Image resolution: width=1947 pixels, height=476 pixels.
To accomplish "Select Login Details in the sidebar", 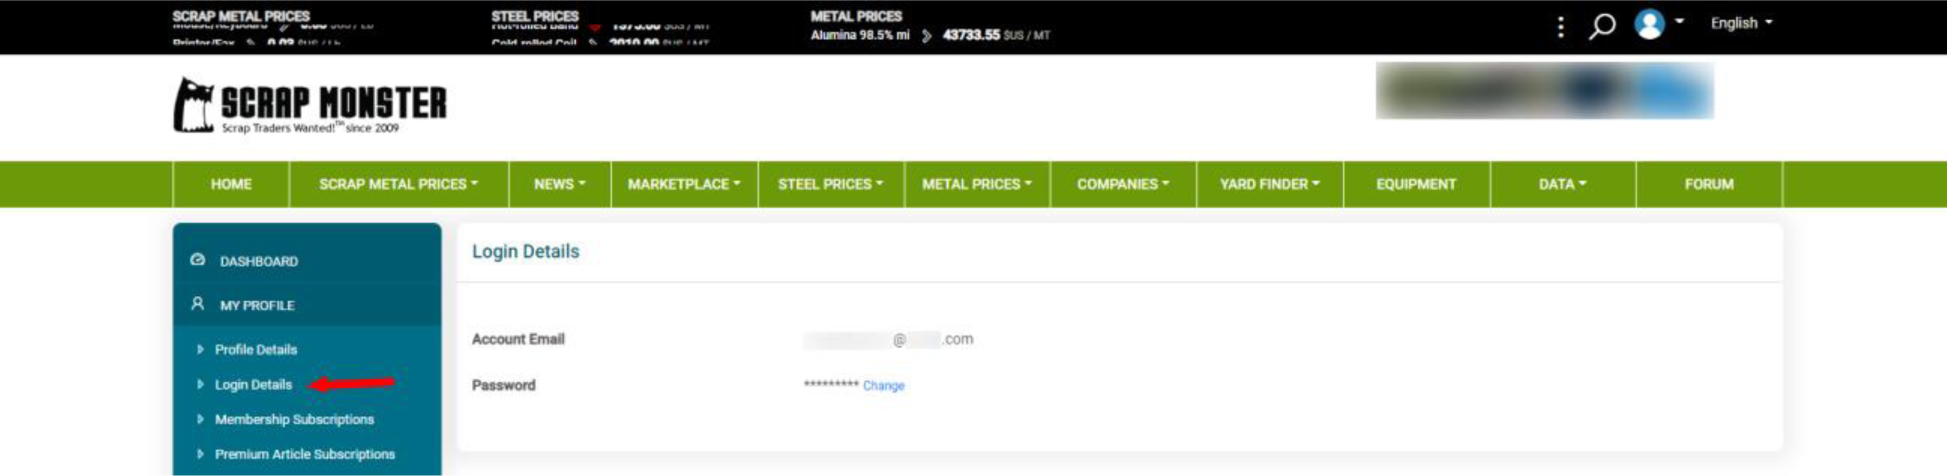I will [253, 384].
